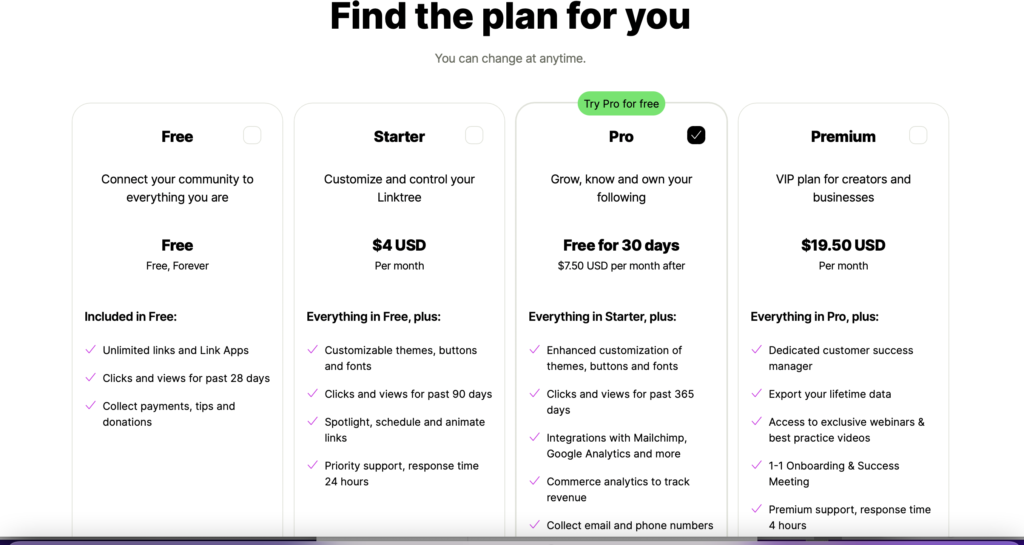The image size is (1024, 545).
Task: Click the "$4 USD" Starter price
Action: [x=399, y=245]
